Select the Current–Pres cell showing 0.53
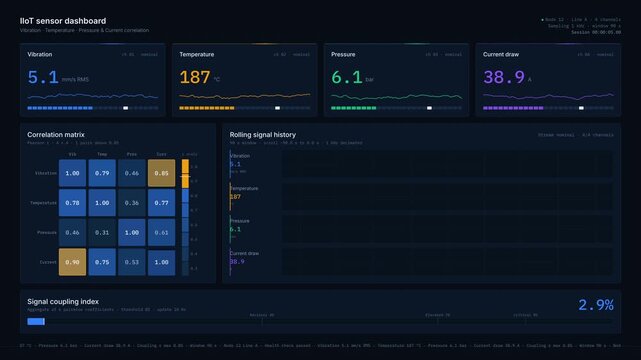This screenshot has width=641, height=360. tap(132, 262)
